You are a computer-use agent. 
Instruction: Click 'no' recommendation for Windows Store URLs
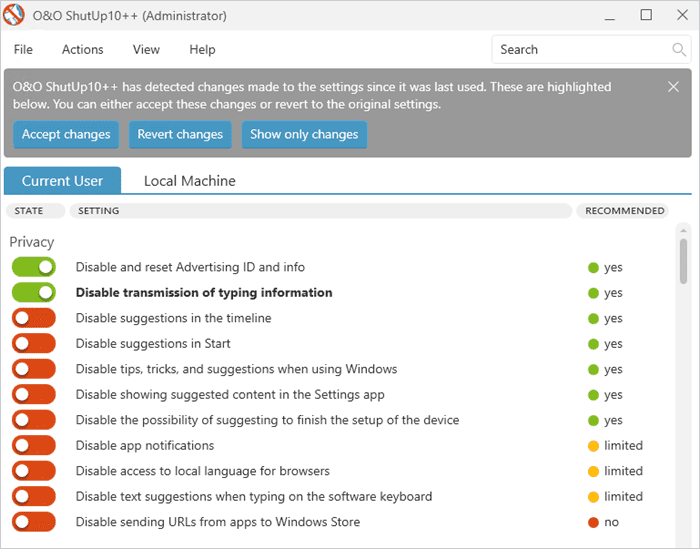611,522
